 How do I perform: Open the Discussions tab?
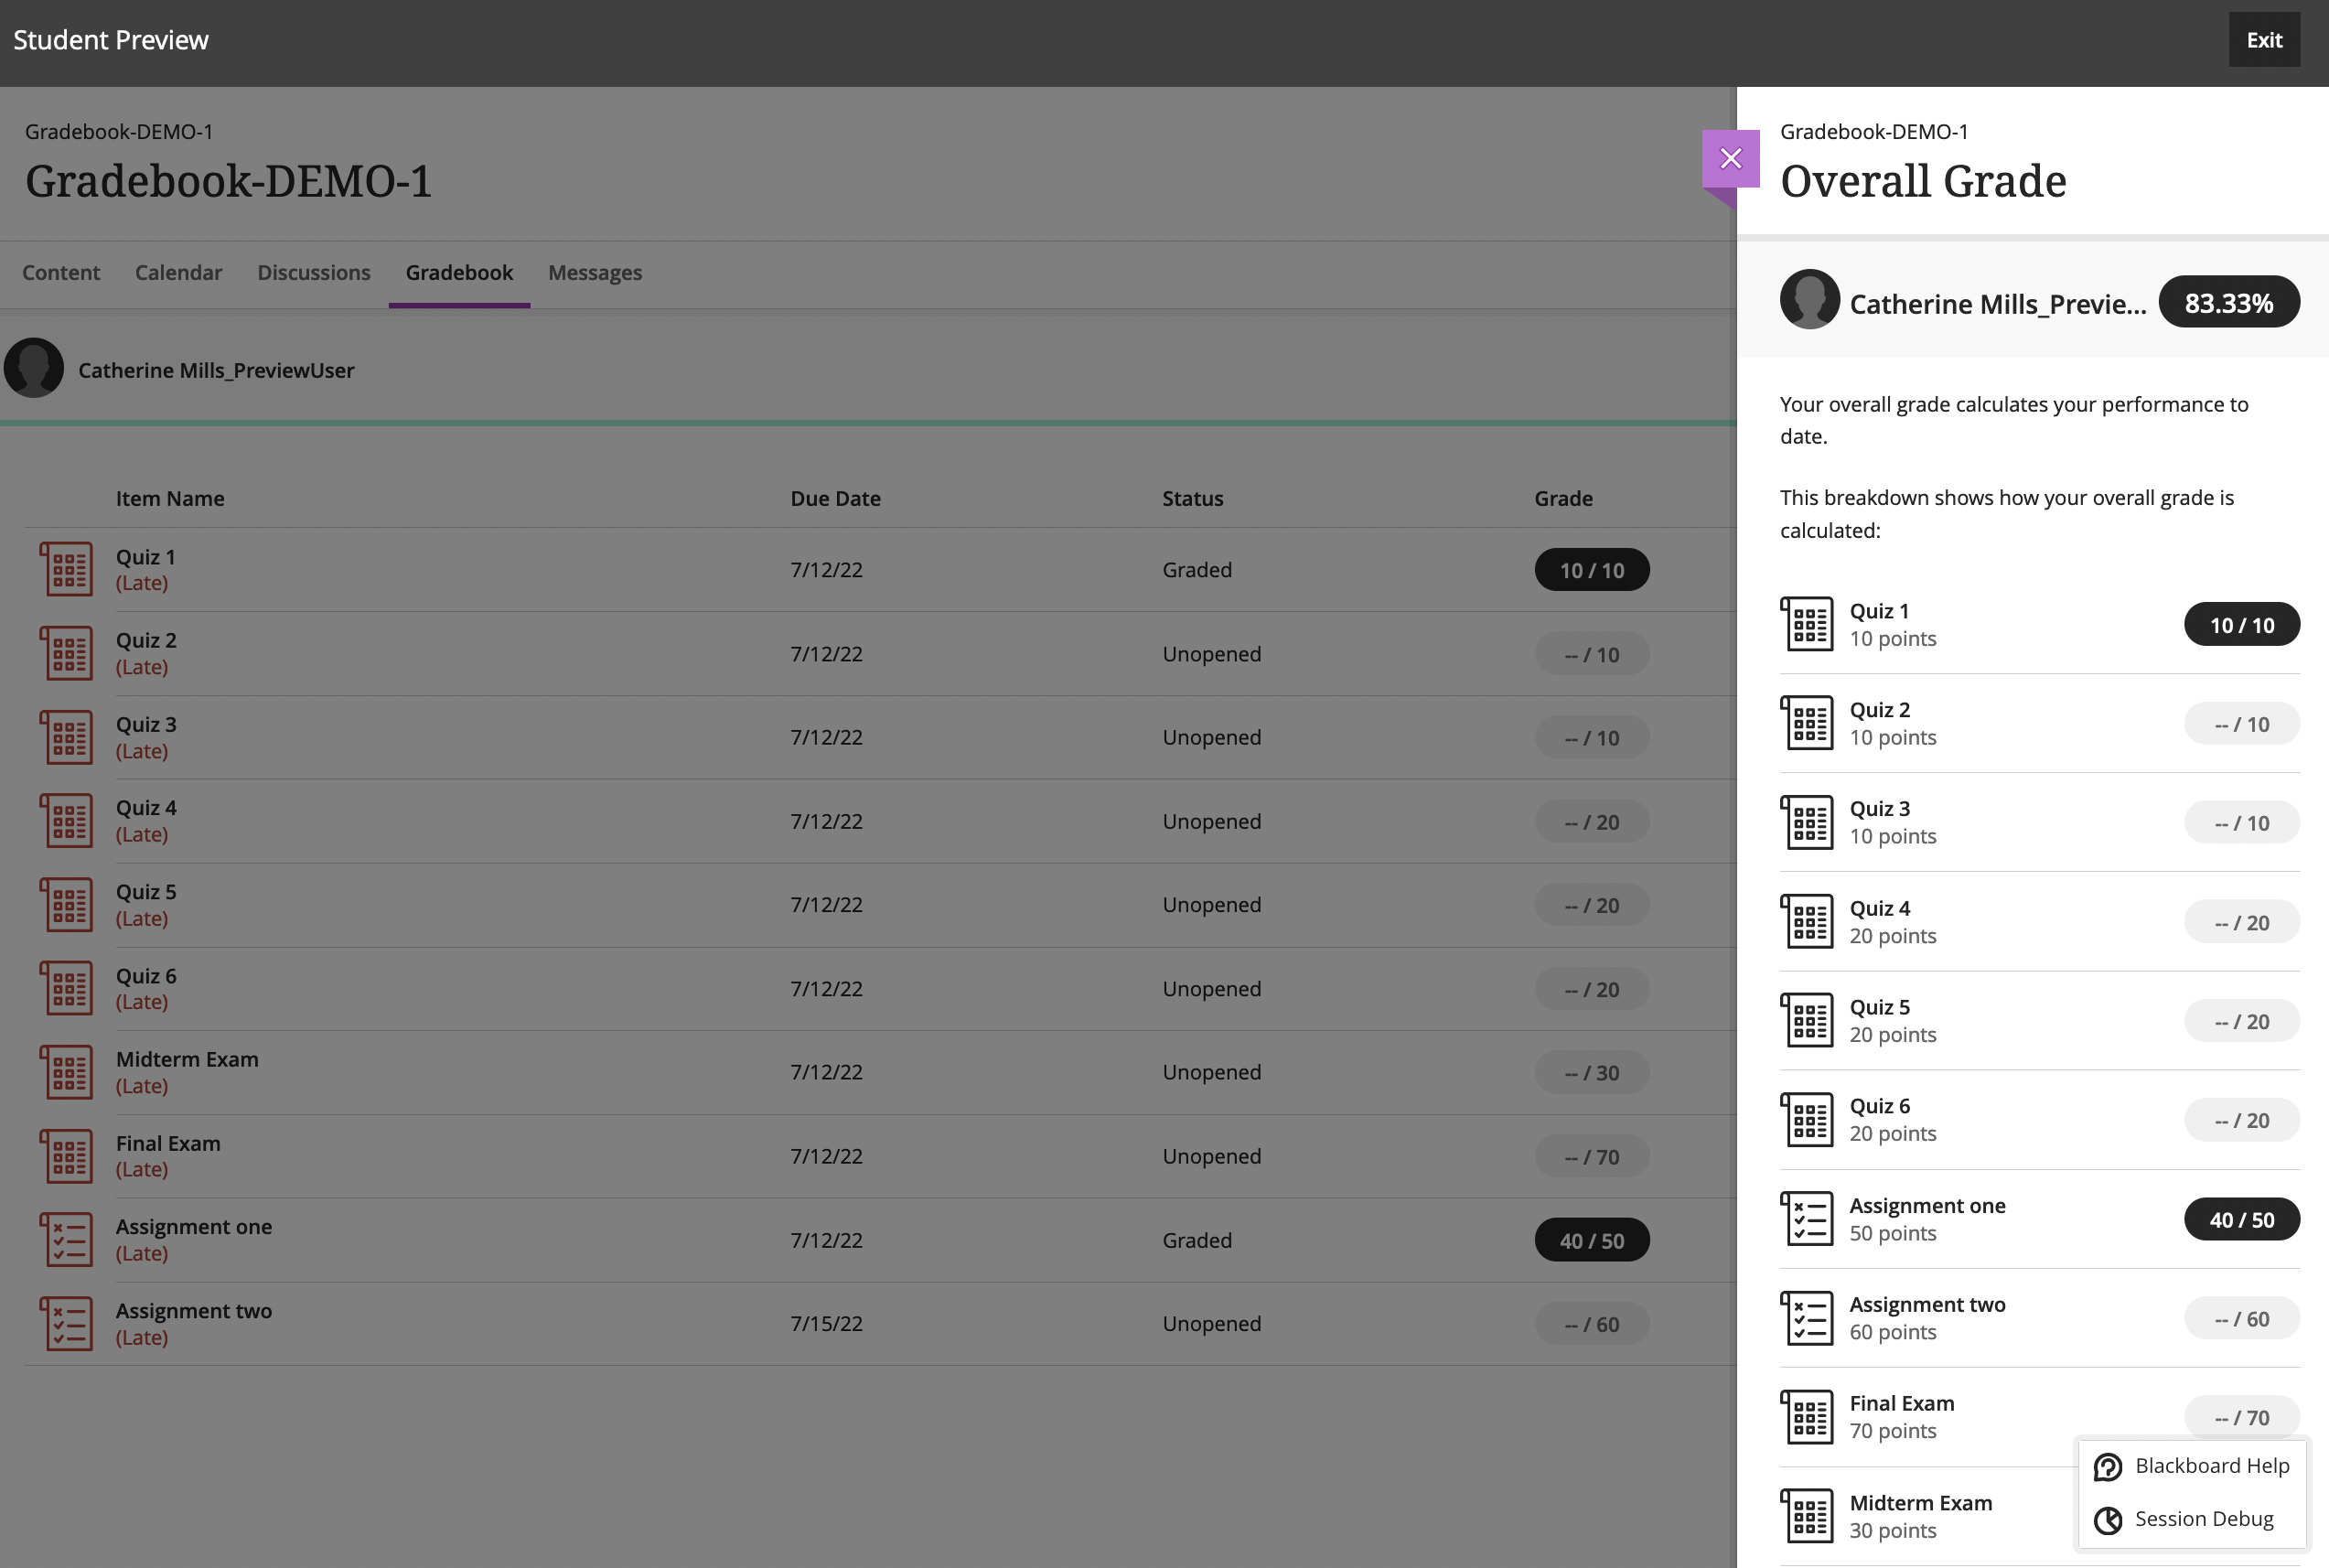coord(313,273)
